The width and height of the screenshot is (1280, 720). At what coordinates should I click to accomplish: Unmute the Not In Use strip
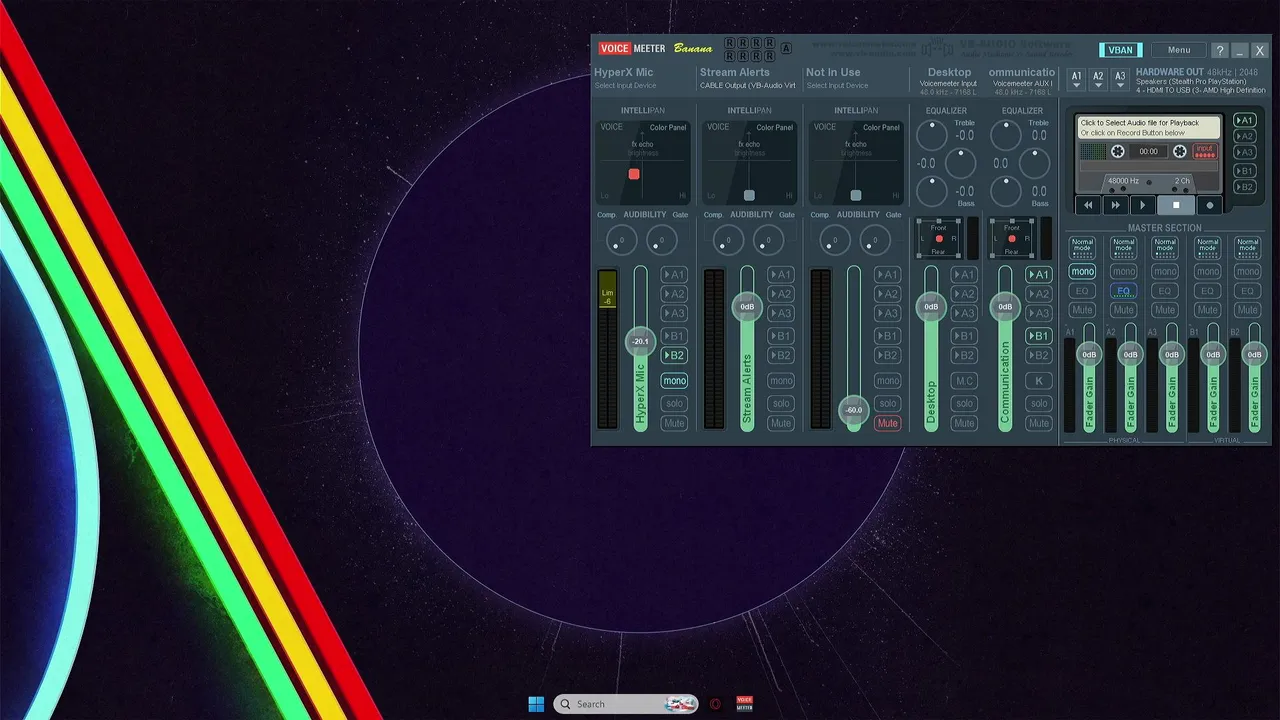[887, 423]
